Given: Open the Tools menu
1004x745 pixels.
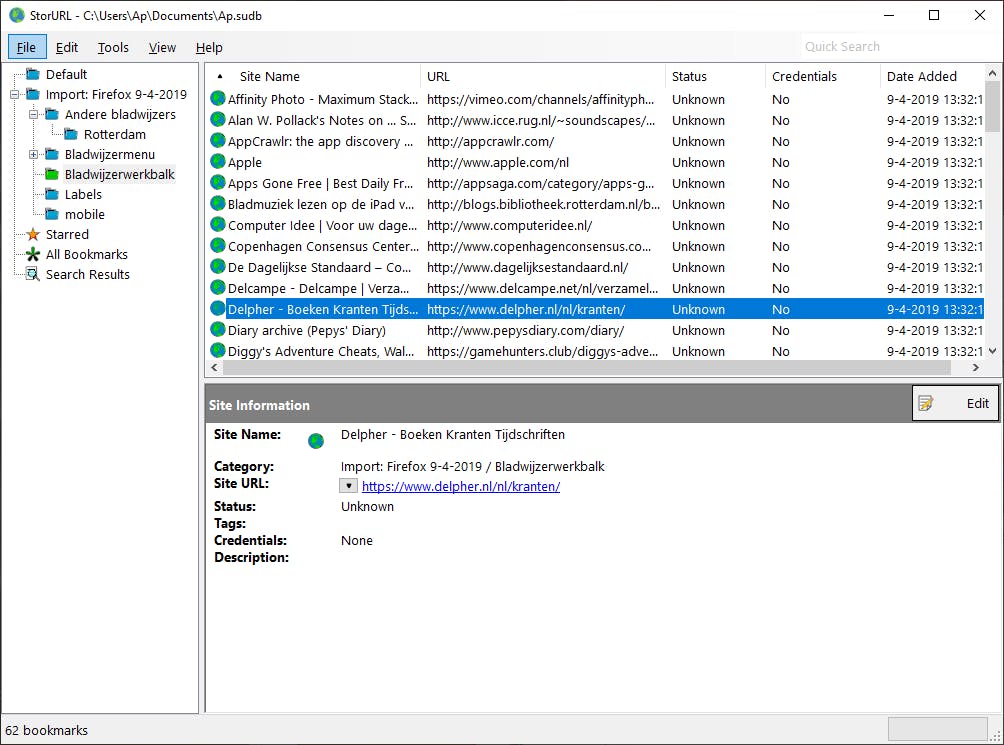Looking at the screenshot, I should 113,47.
